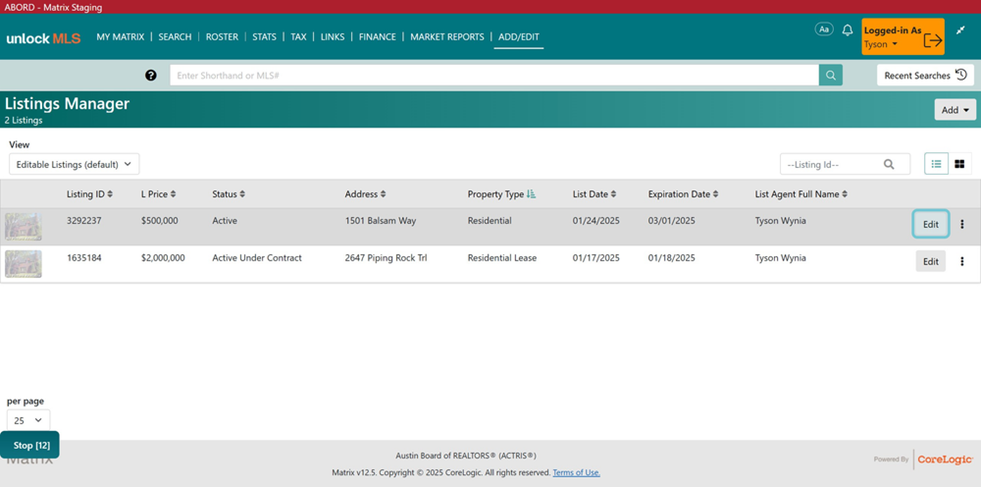
Task: Click the unlock MLS logo
Action: point(43,38)
